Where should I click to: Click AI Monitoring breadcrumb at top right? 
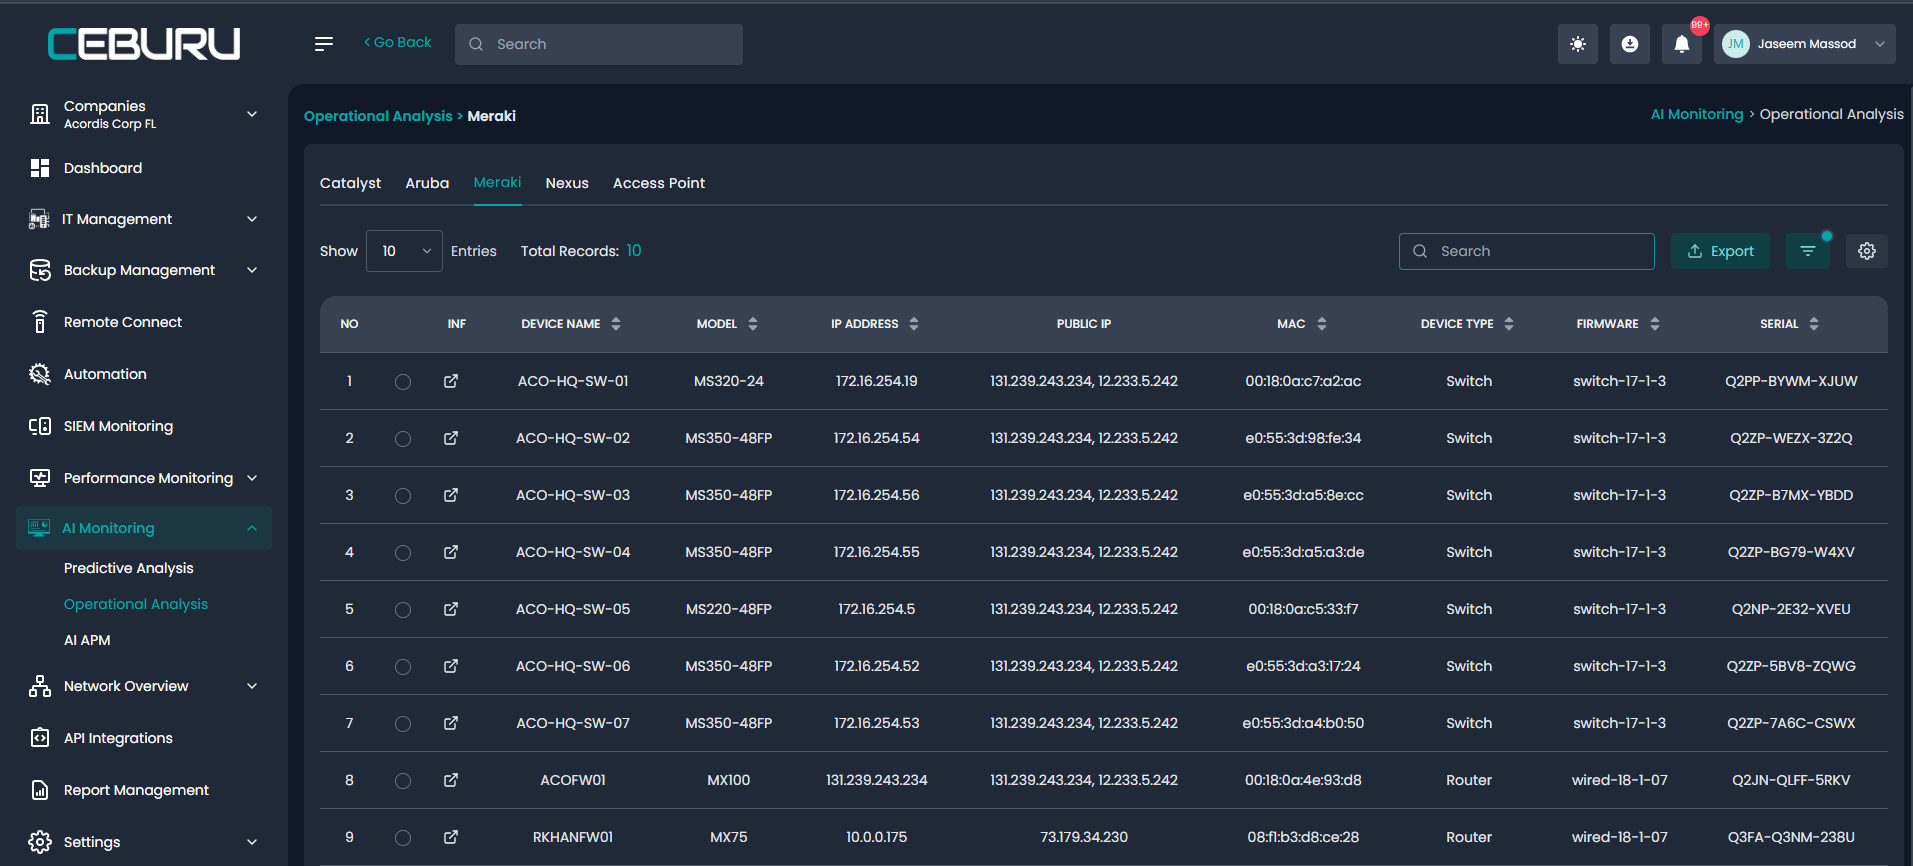coord(1697,114)
